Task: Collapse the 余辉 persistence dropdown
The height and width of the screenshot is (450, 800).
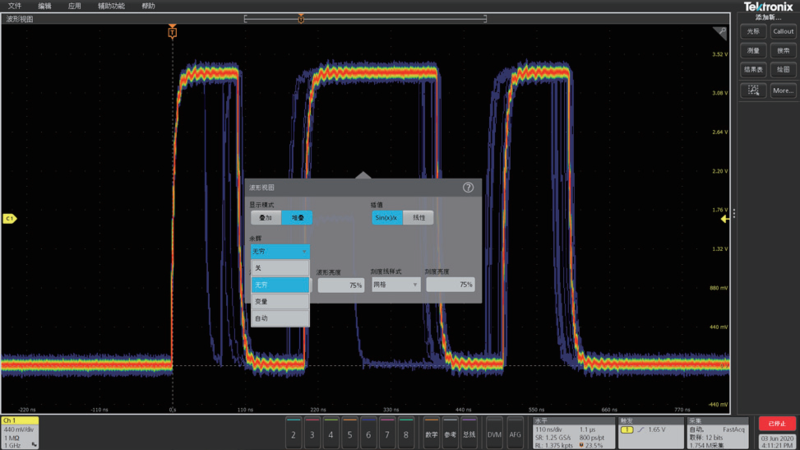Action: pos(280,251)
